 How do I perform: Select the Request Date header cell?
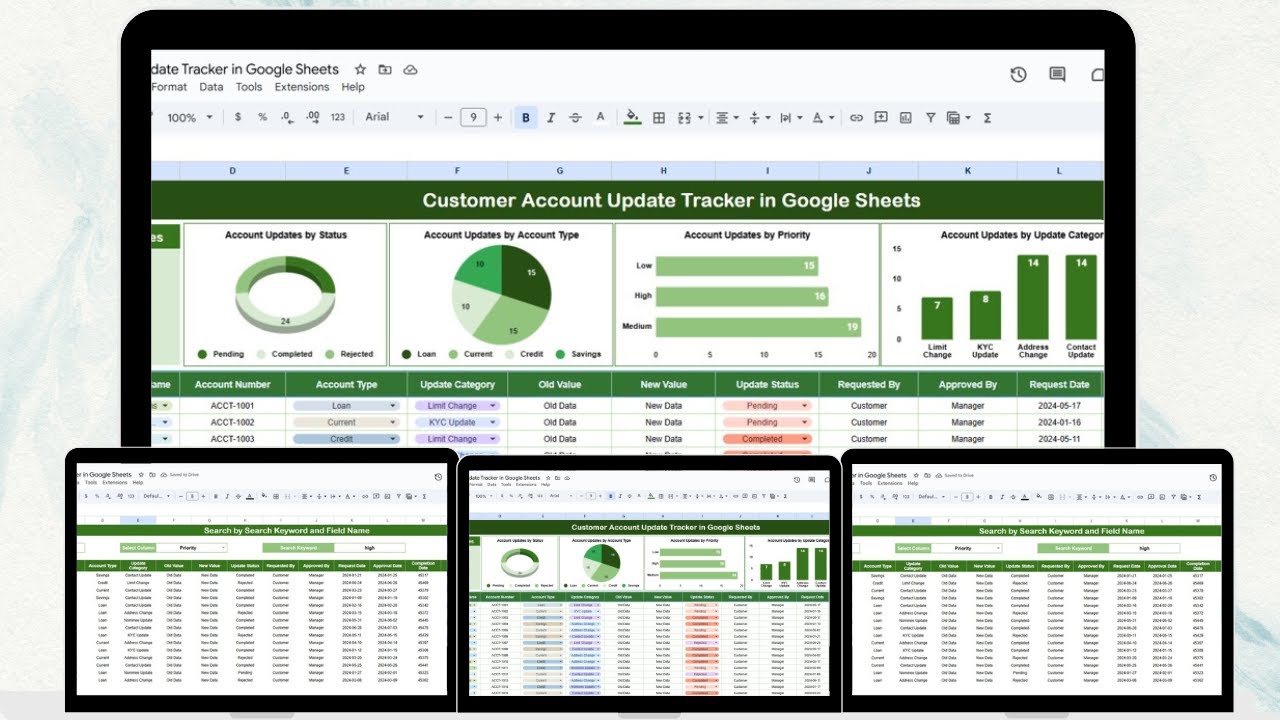click(1059, 384)
